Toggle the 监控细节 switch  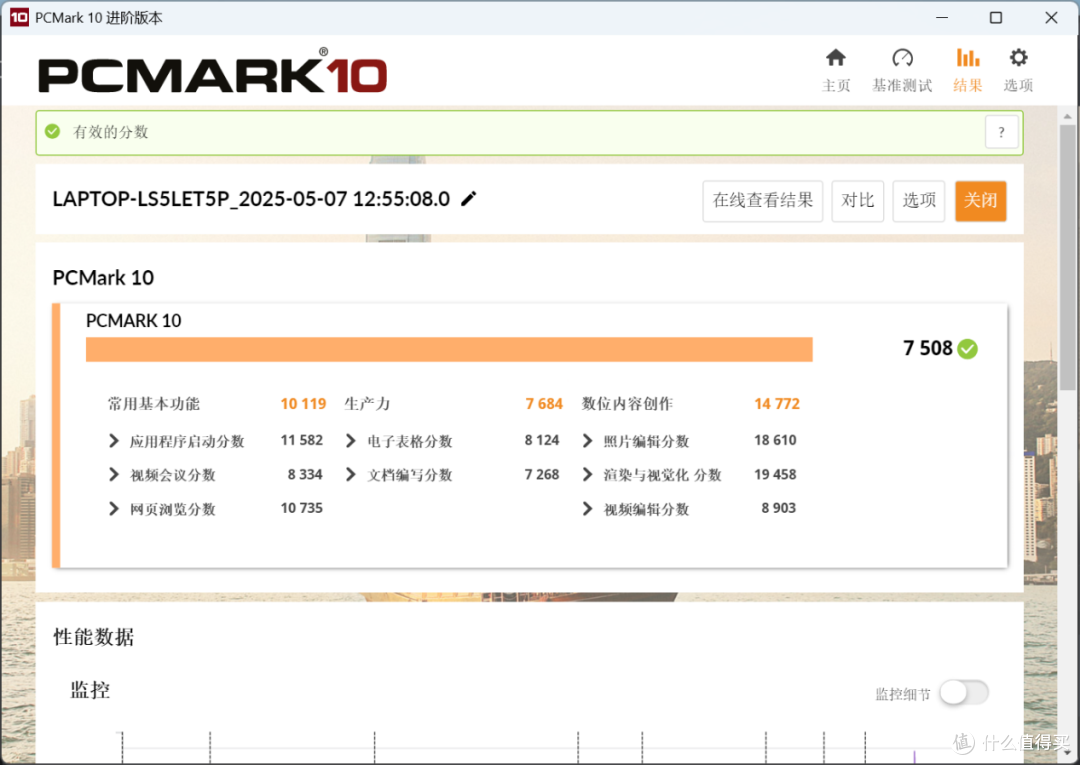tap(964, 692)
